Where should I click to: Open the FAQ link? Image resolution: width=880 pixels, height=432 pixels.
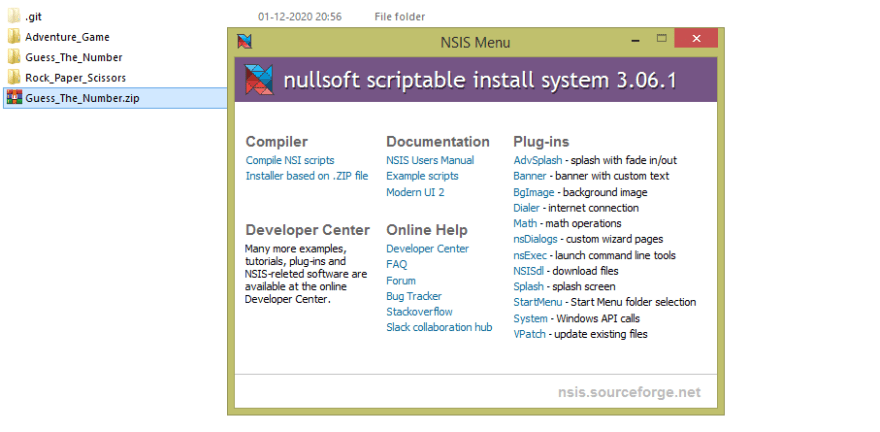click(x=397, y=264)
